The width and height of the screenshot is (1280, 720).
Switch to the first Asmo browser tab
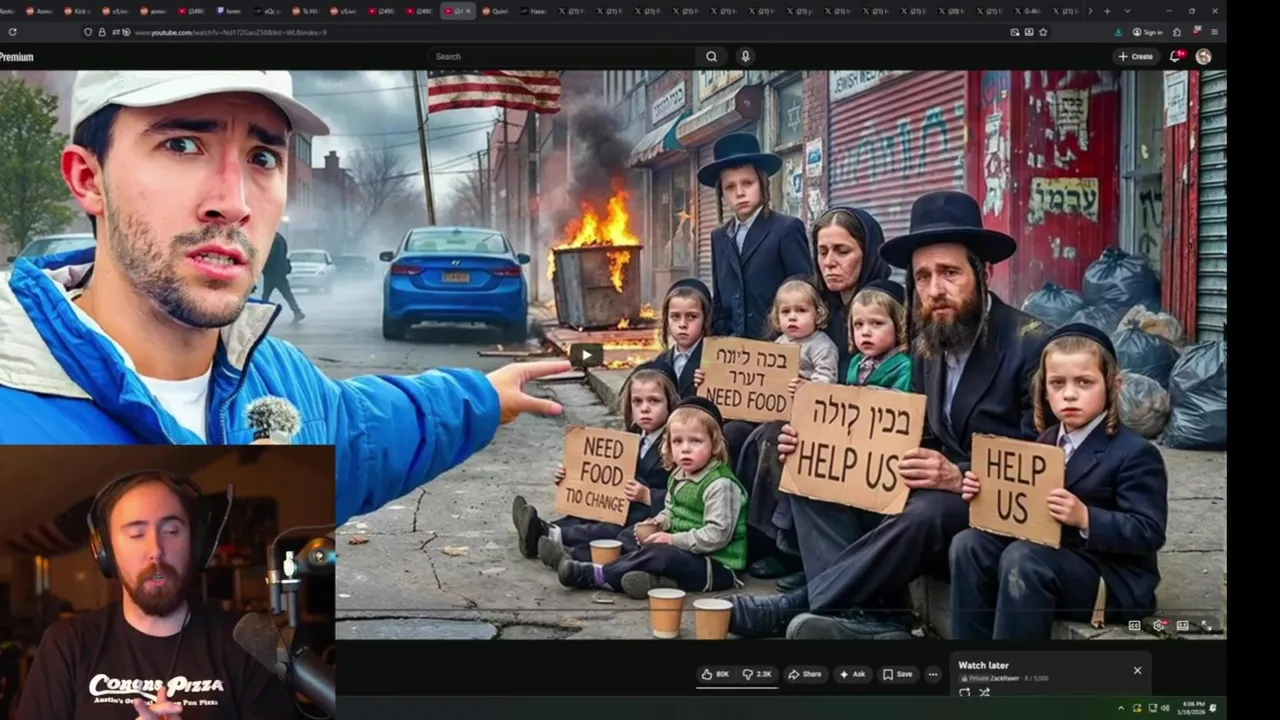pos(40,11)
